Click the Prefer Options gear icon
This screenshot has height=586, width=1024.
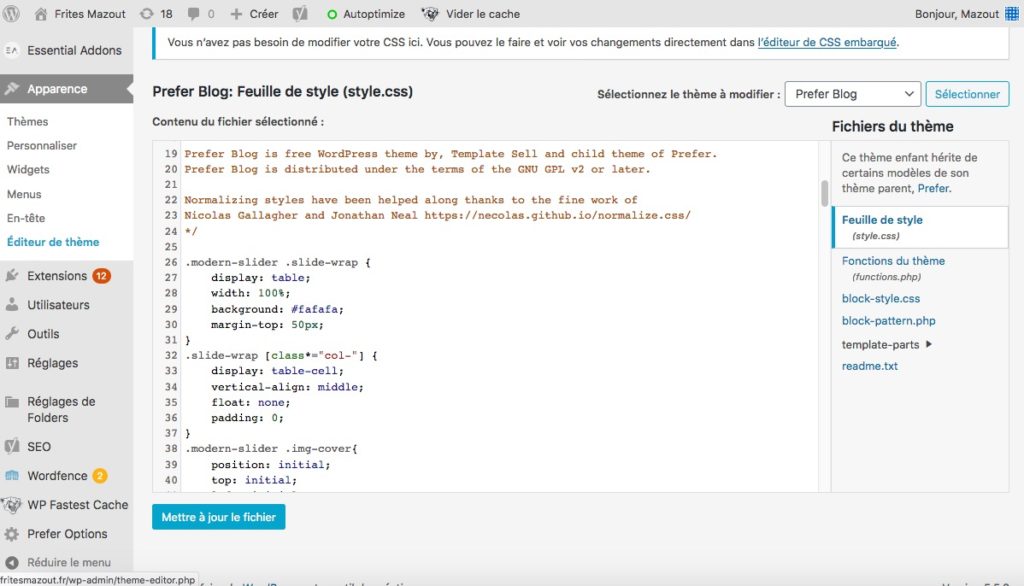[x=12, y=534]
